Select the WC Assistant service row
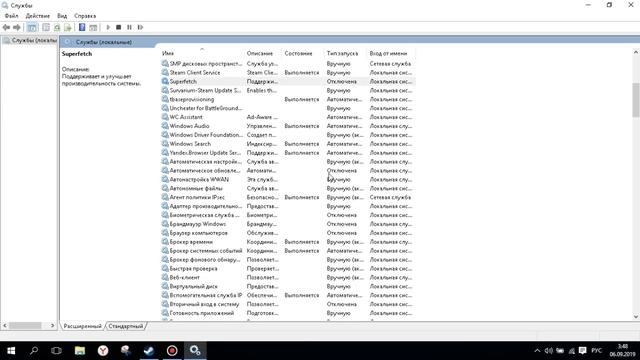Screen dimensions: 640x360 point(288,117)
